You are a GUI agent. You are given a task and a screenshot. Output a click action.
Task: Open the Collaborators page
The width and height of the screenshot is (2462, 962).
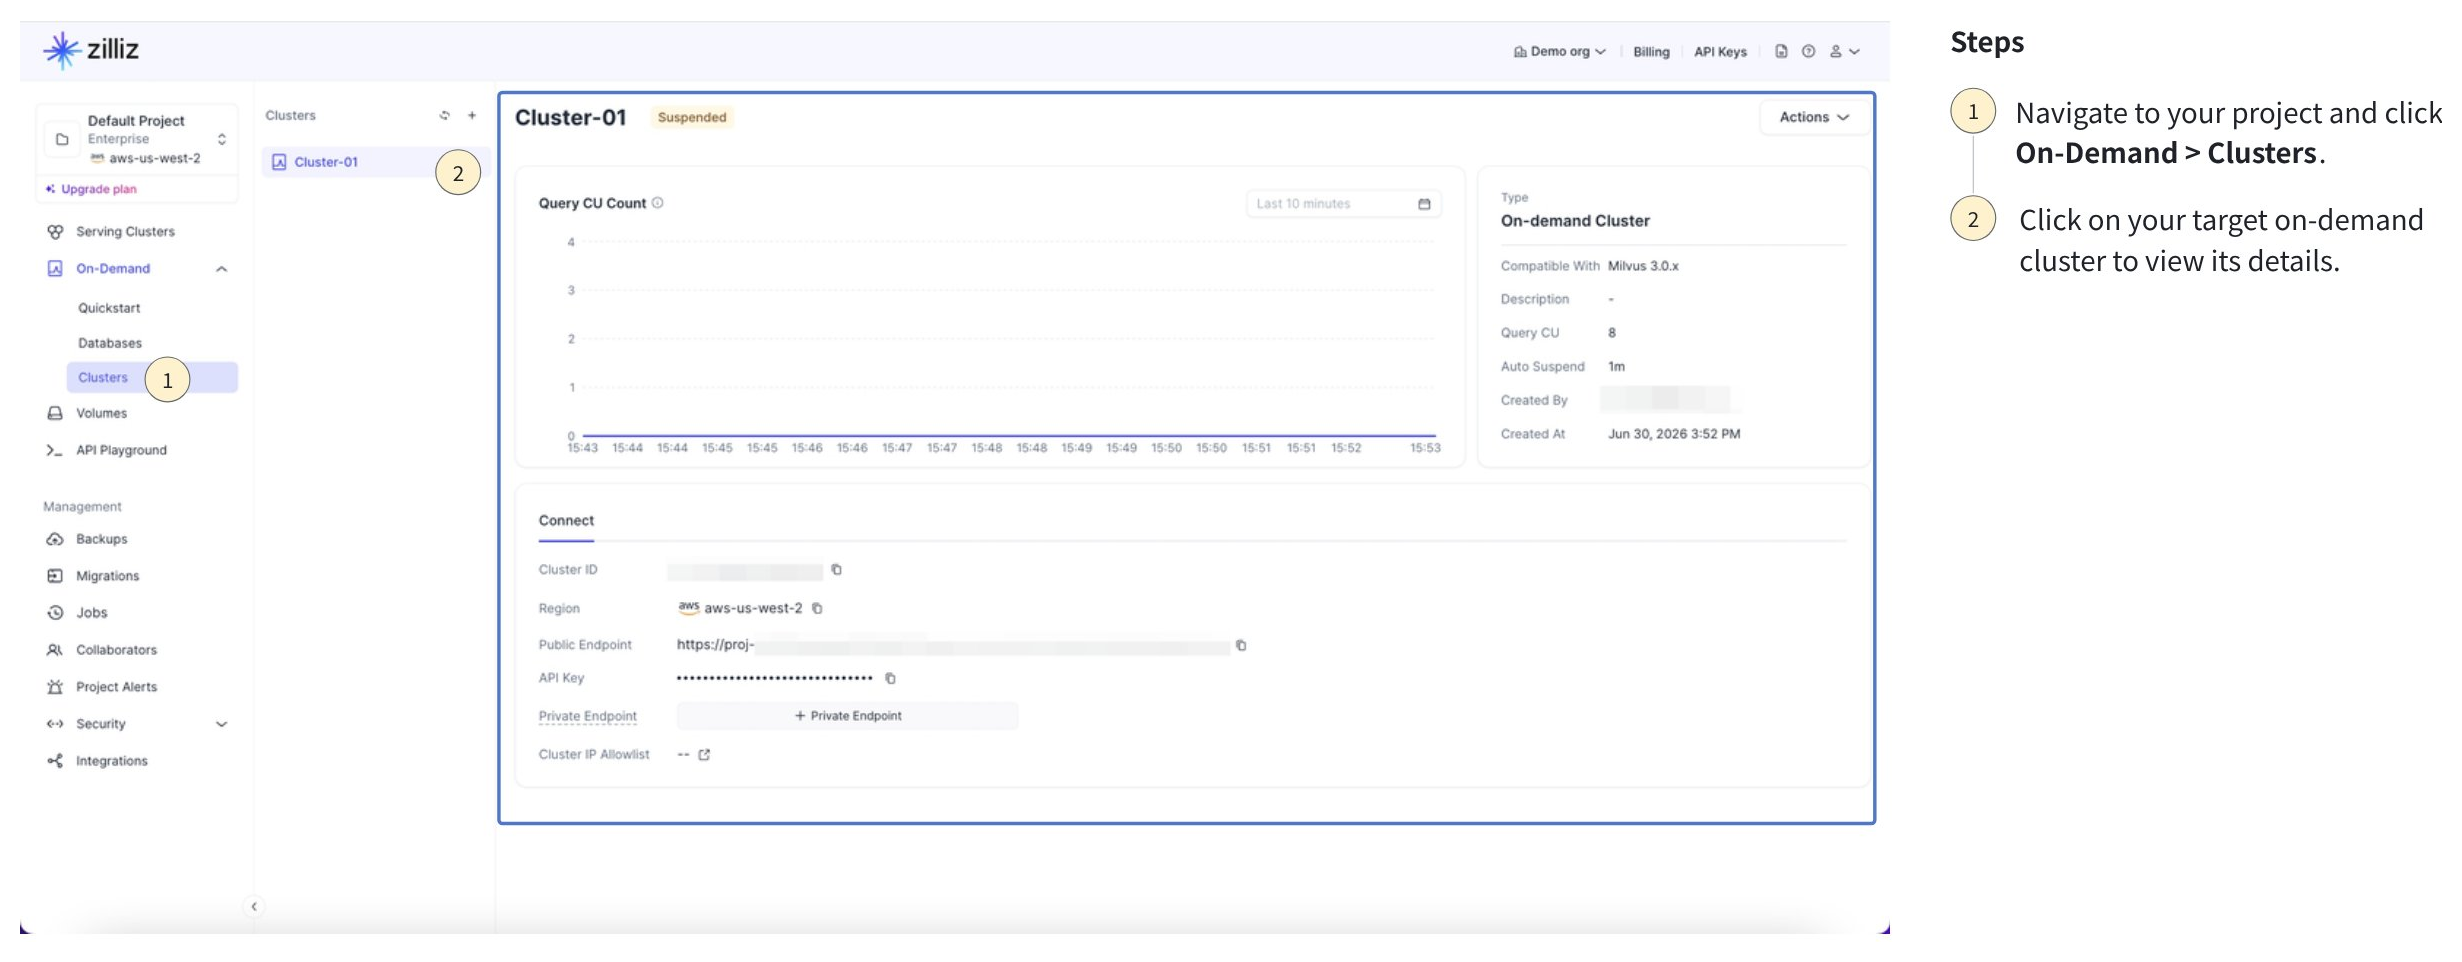[x=117, y=650]
